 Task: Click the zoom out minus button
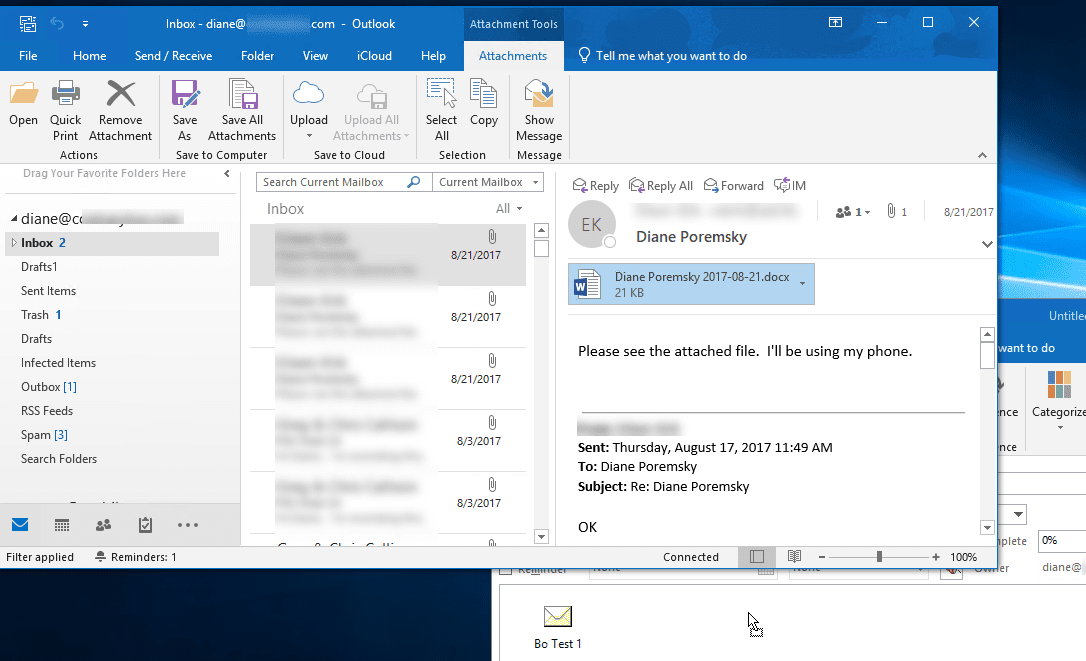(821, 557)
